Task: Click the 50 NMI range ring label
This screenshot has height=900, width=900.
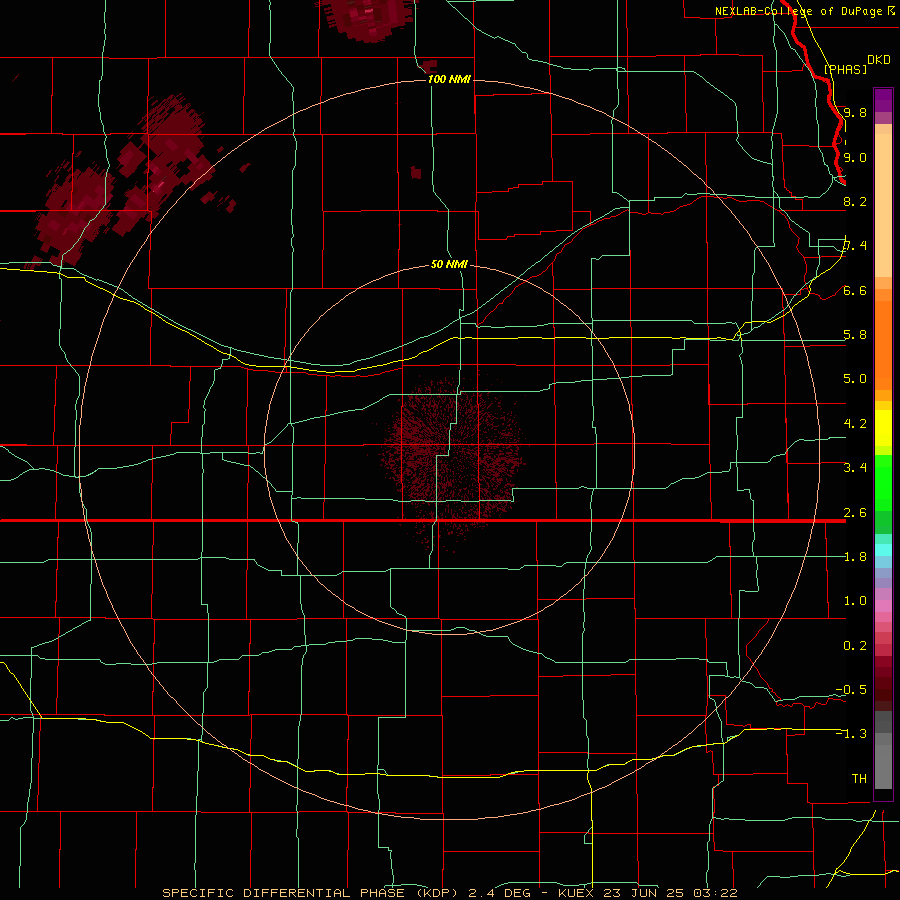Action: [x=449, y=264]
